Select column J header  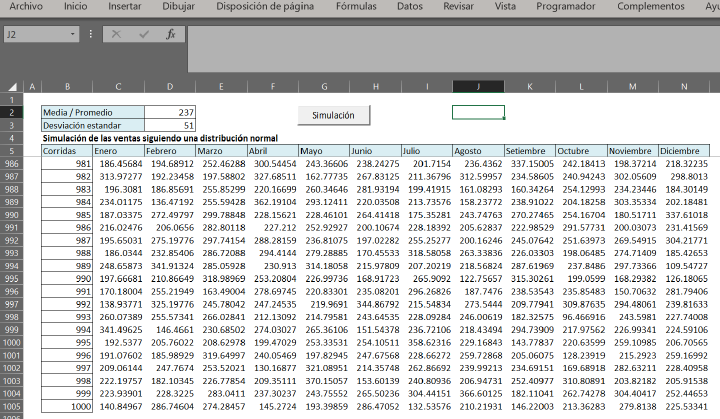(x=478, y=86)
